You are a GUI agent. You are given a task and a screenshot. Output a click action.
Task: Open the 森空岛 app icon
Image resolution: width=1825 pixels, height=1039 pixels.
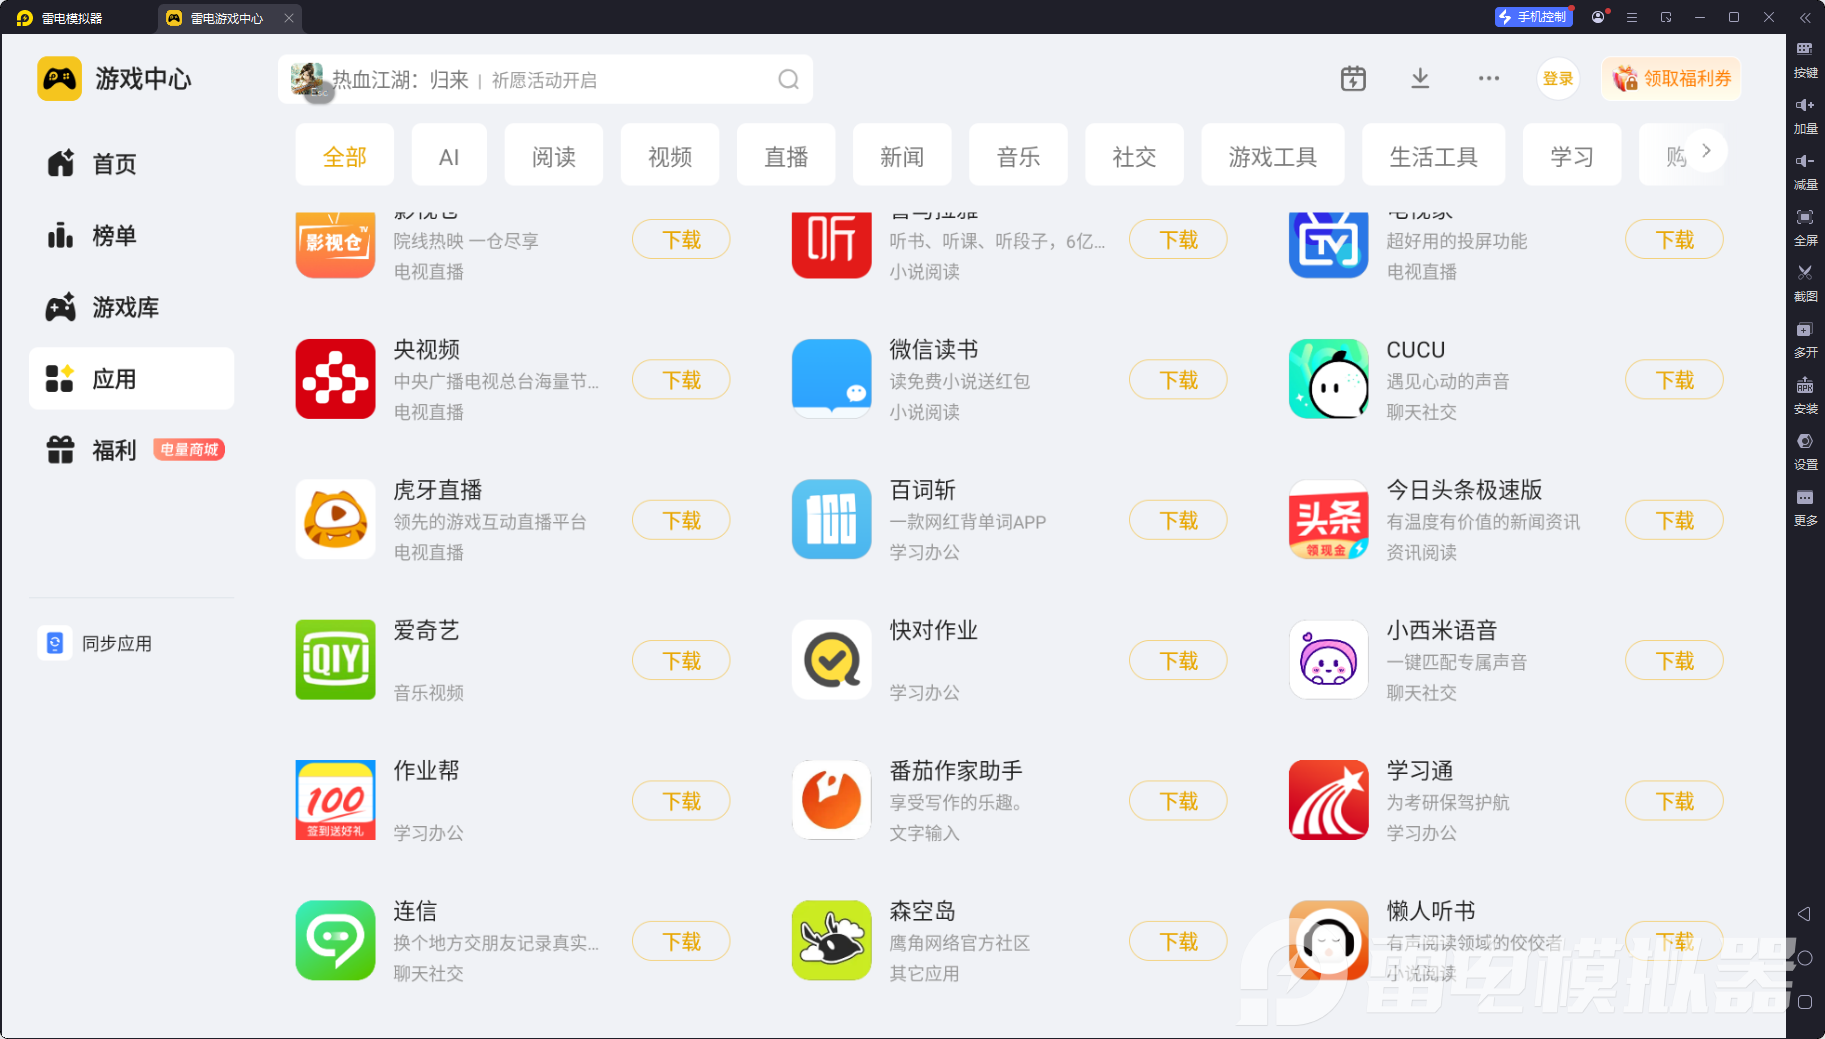coord(832,941)
